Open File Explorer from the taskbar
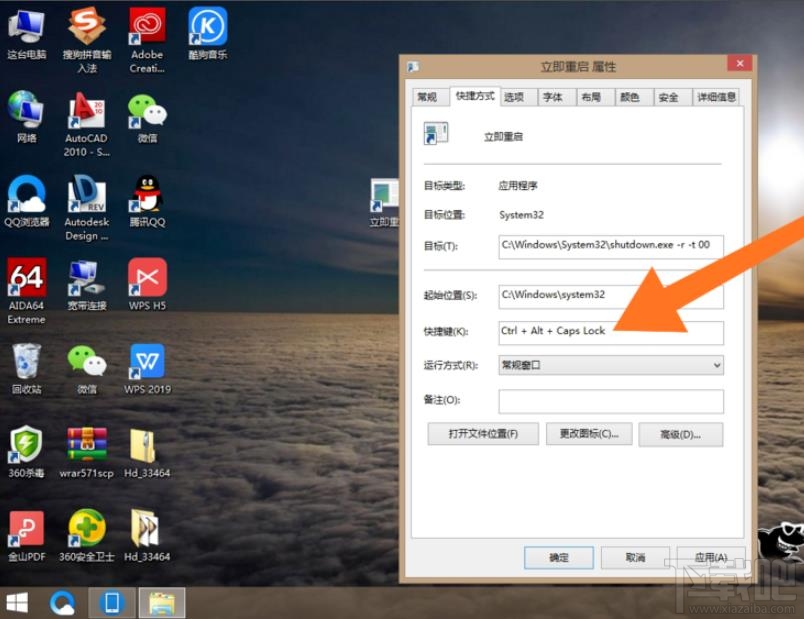 pyautogui.click(x=163, y=604)
